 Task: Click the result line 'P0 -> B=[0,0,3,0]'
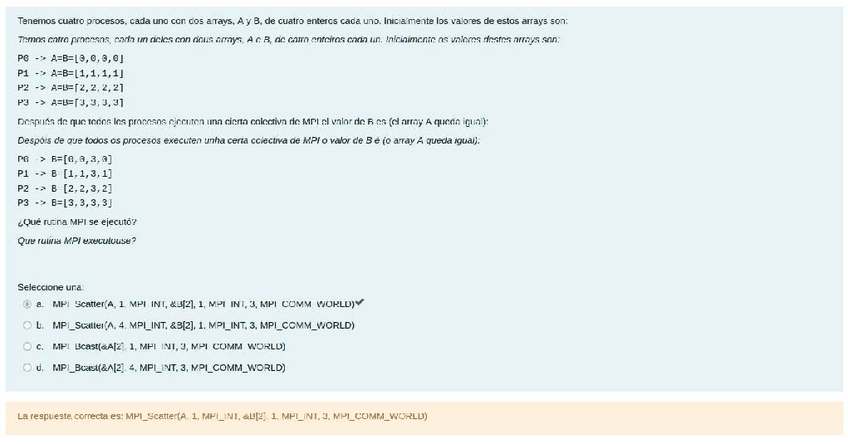pyautogui.click(x=65, y=159)
